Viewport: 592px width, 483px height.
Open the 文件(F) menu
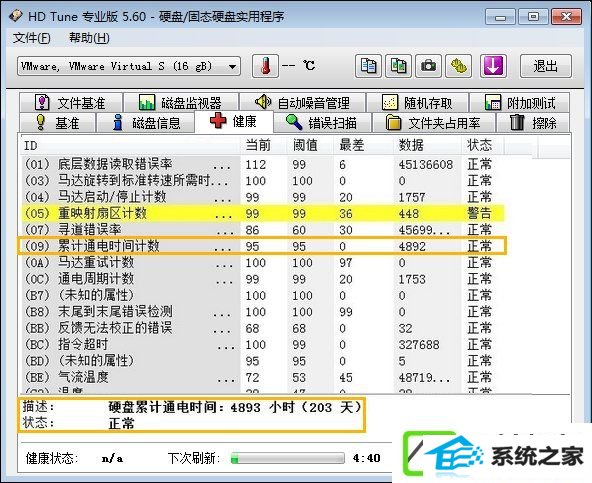tap(32, 38)
